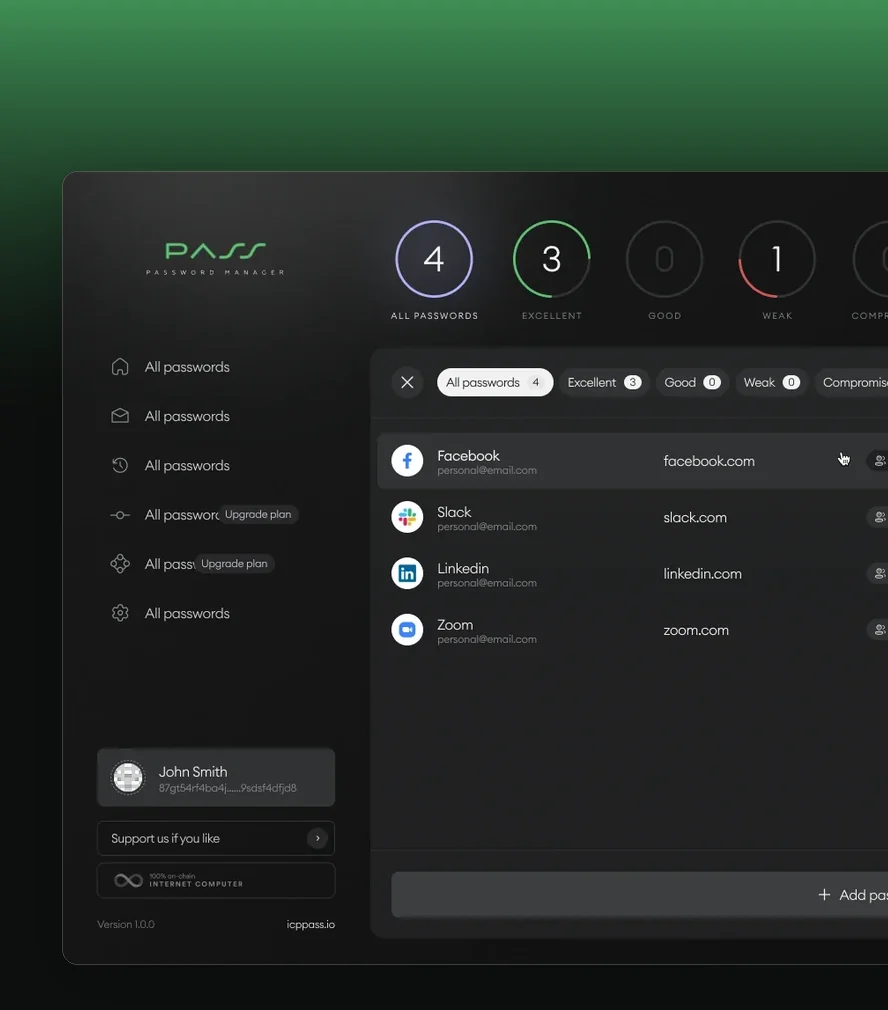The image size is (888, 1010).
Task: Click share users icon on Zoom row
Action: coord(880,629)
